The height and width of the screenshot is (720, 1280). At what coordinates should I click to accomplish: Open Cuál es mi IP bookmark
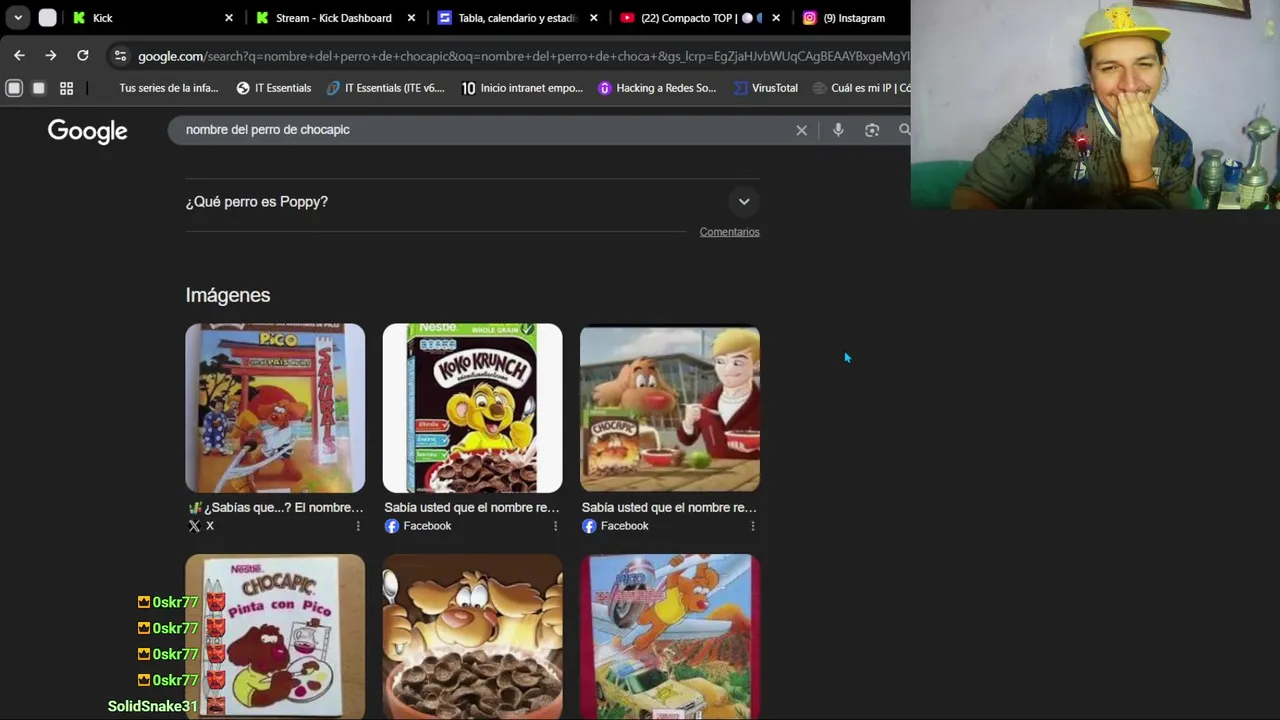tap(861, 88)
